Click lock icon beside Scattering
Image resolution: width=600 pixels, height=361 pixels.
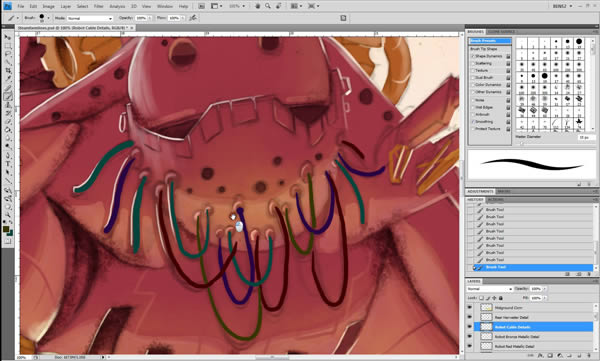click(508, 64)
